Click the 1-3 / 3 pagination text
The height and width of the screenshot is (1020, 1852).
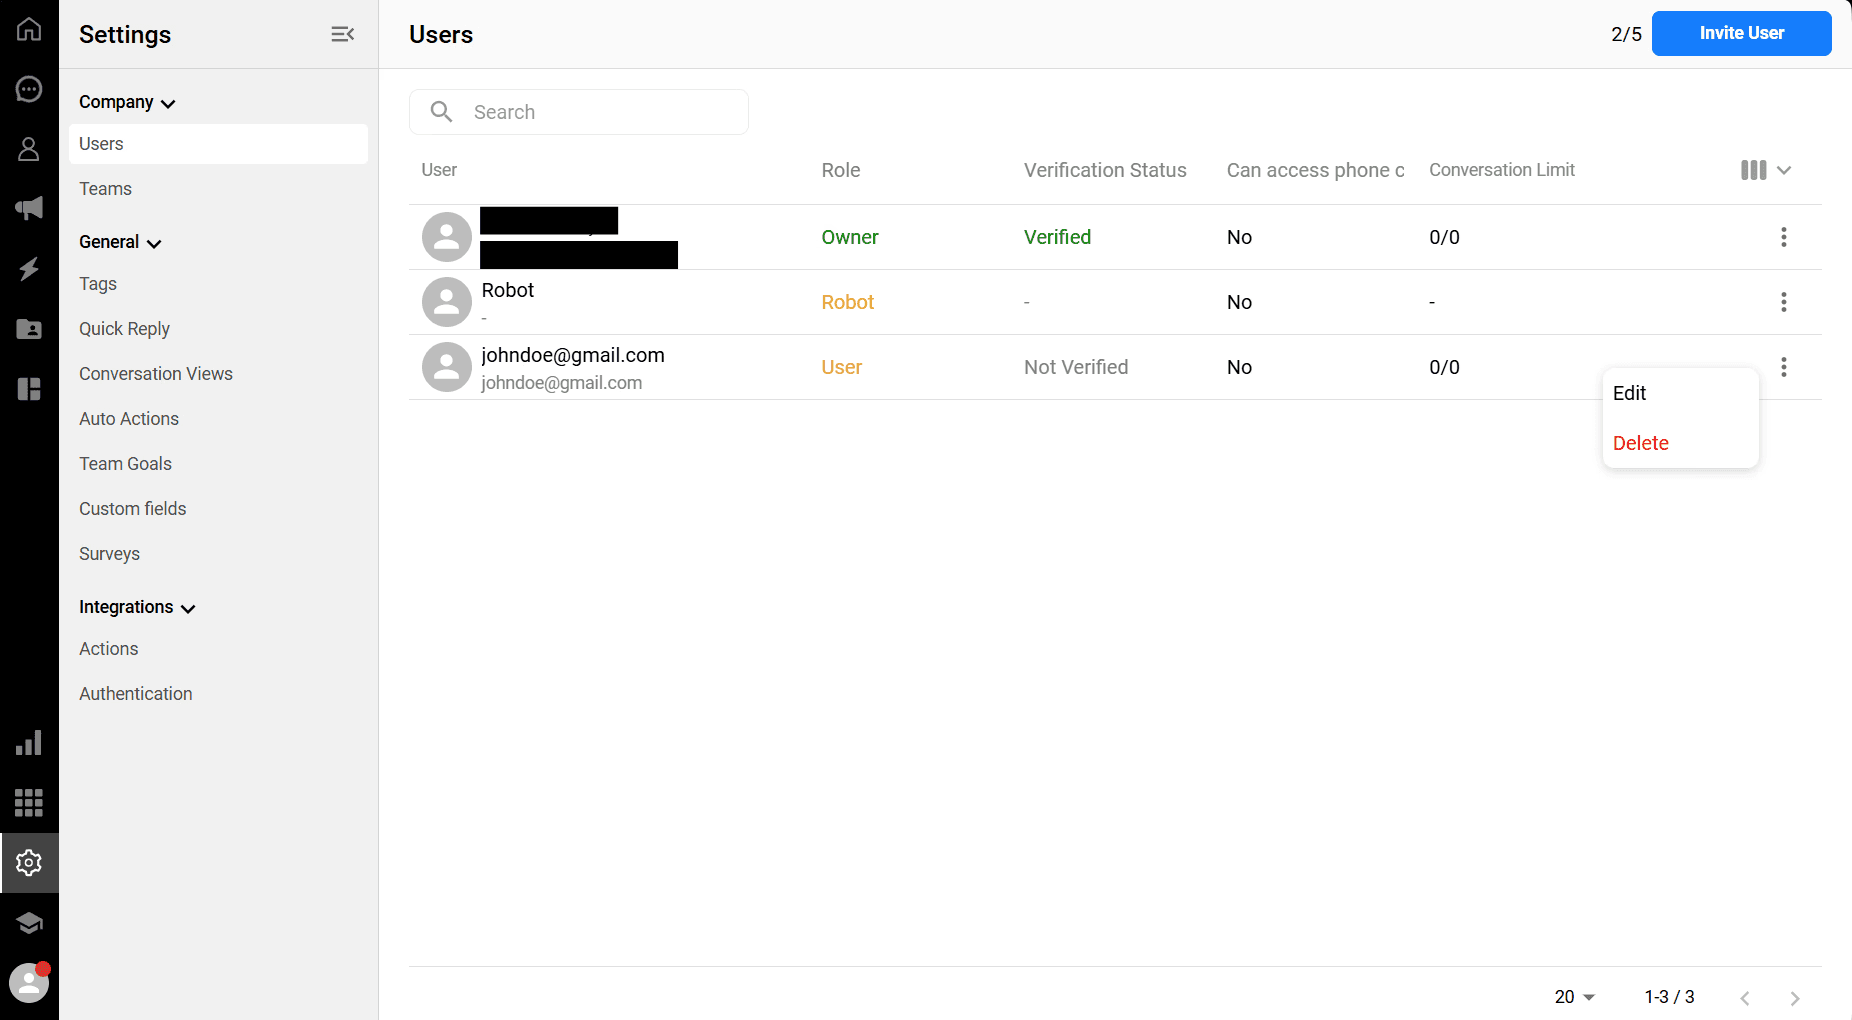pos(1669,997)
